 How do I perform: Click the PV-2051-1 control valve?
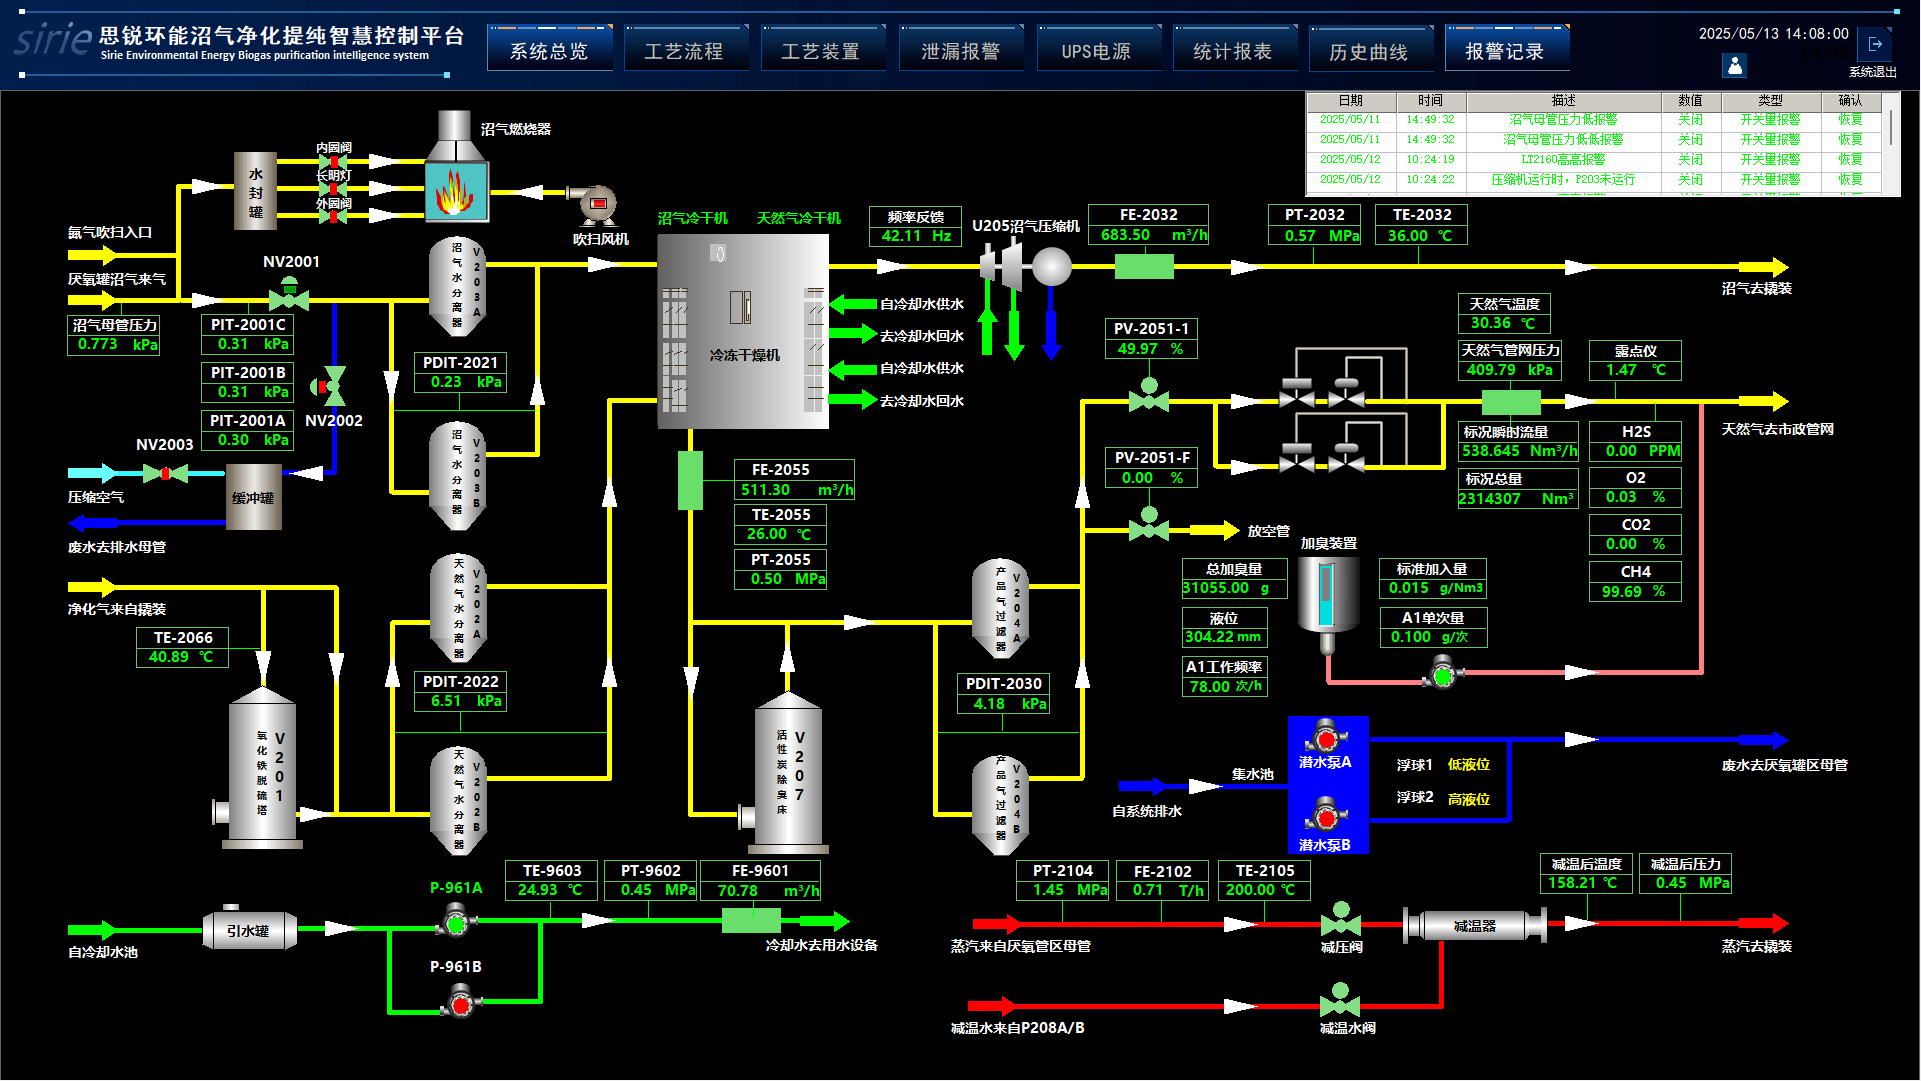click(1149, 394)
